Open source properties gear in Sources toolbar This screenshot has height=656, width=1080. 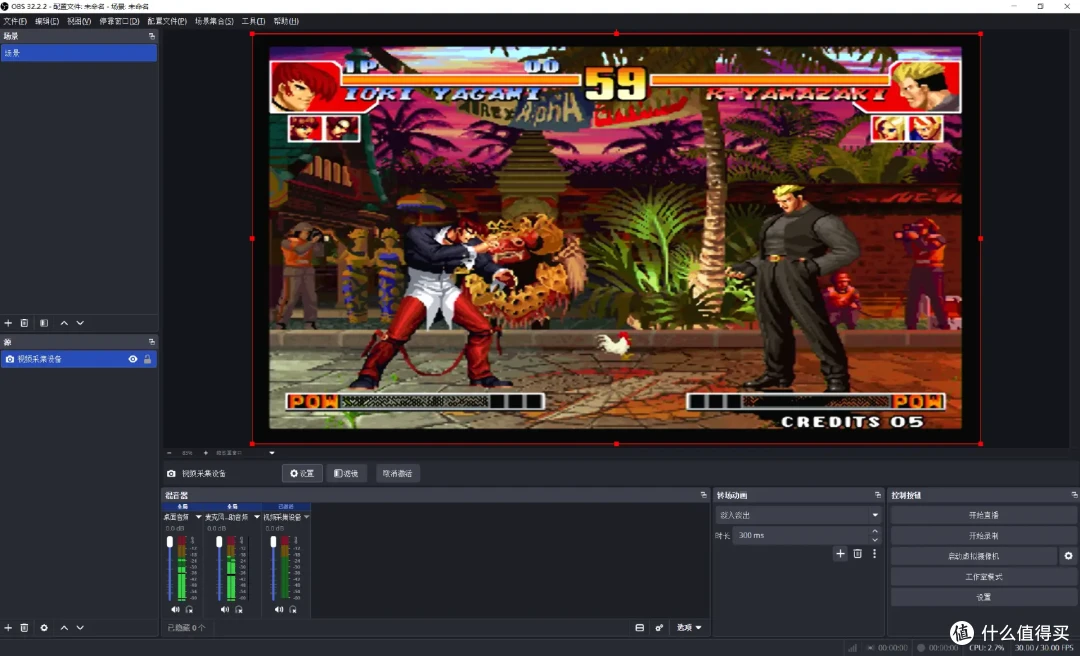tap(44, 628)
